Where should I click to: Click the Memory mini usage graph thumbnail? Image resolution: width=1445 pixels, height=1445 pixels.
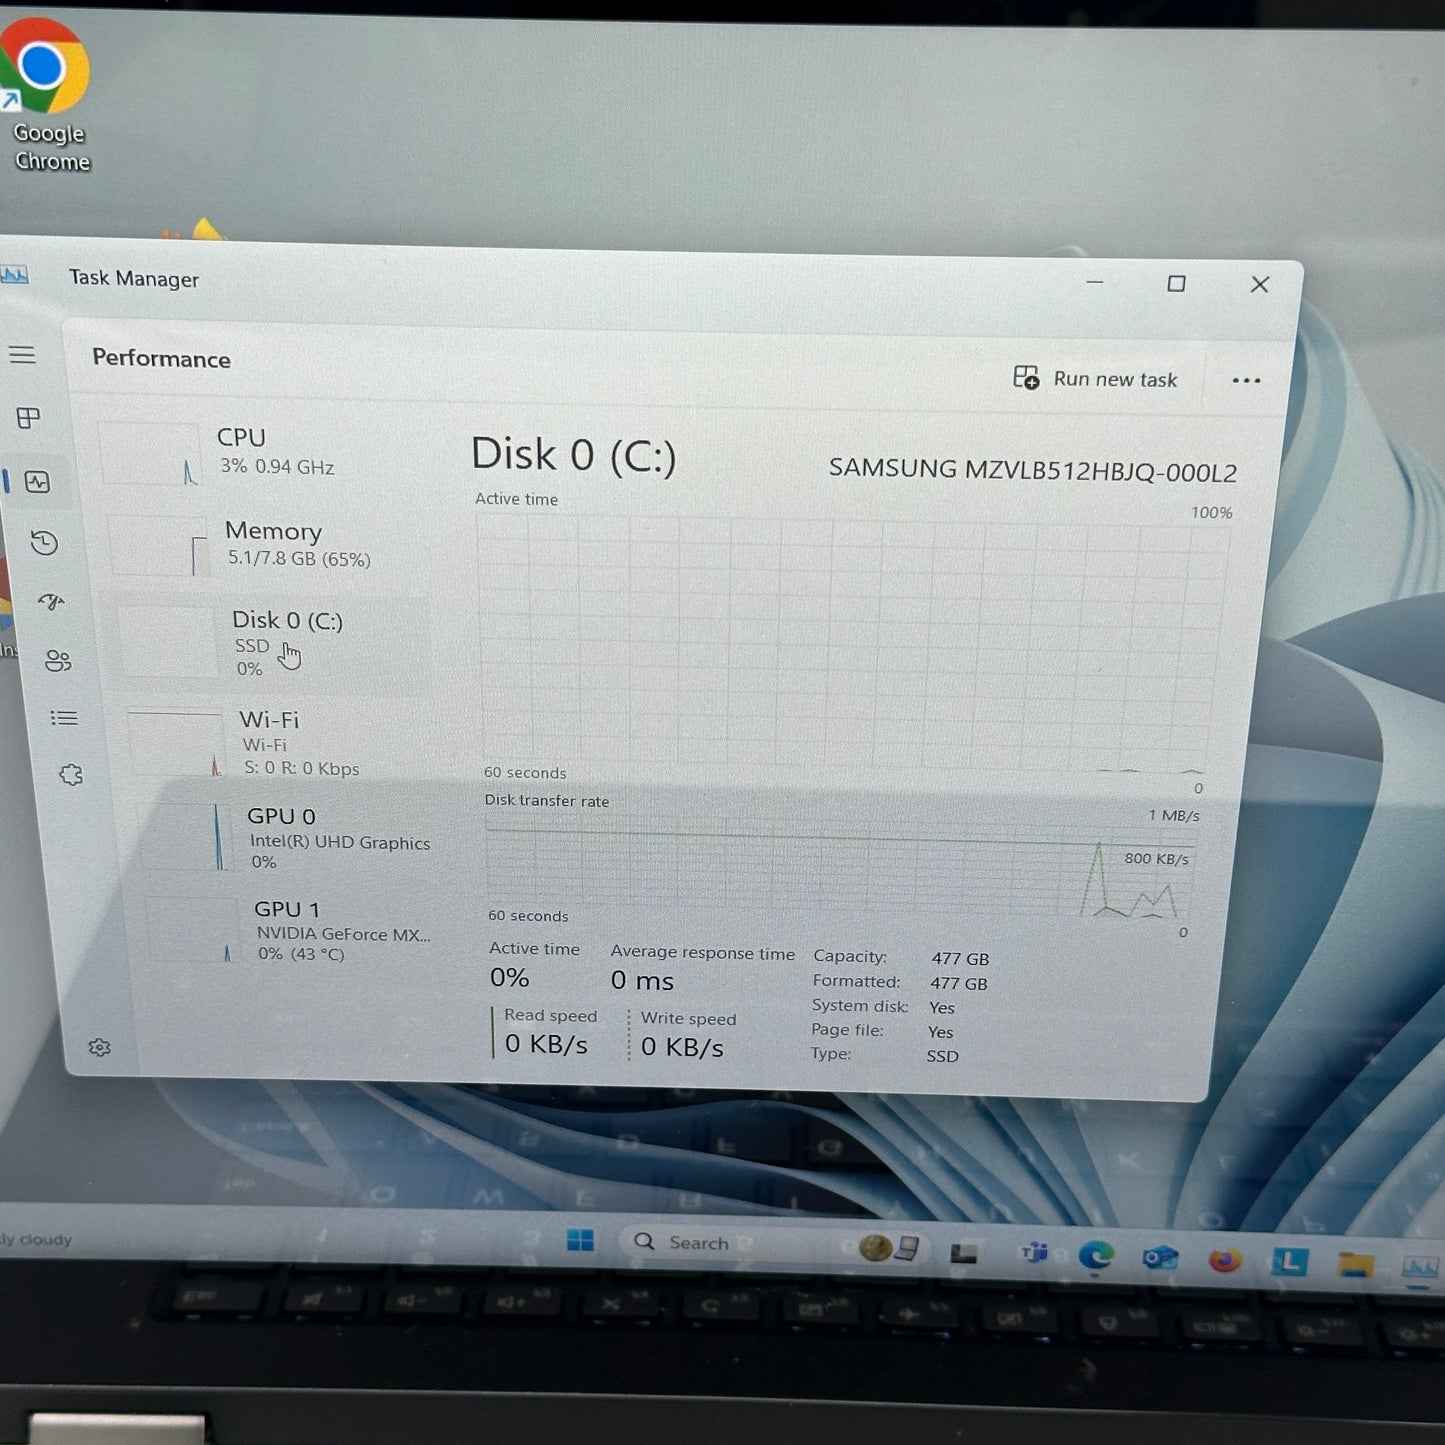pos(158,546)
